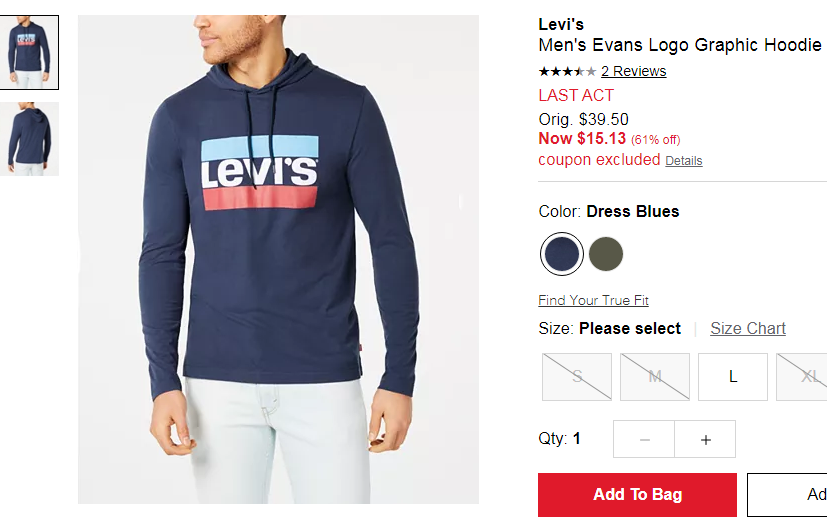Image resolution: width=827 pixels, height=520 pixels.
Task: Select size XL option
Action: pos(802,377)
